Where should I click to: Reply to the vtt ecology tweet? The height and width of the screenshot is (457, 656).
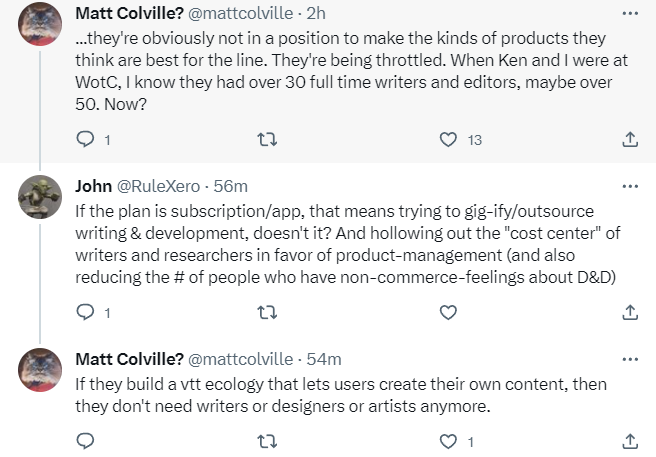click(x=86, y=439)
